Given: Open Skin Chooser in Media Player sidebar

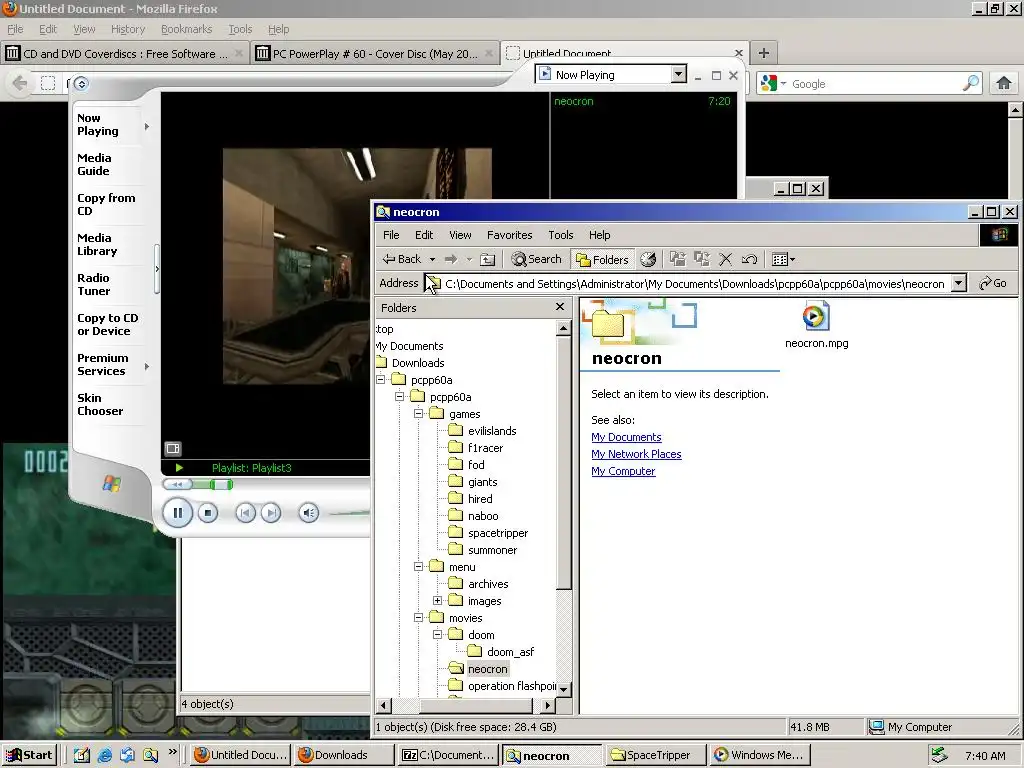Looking at the screenshot, I should tap(100, 404).
